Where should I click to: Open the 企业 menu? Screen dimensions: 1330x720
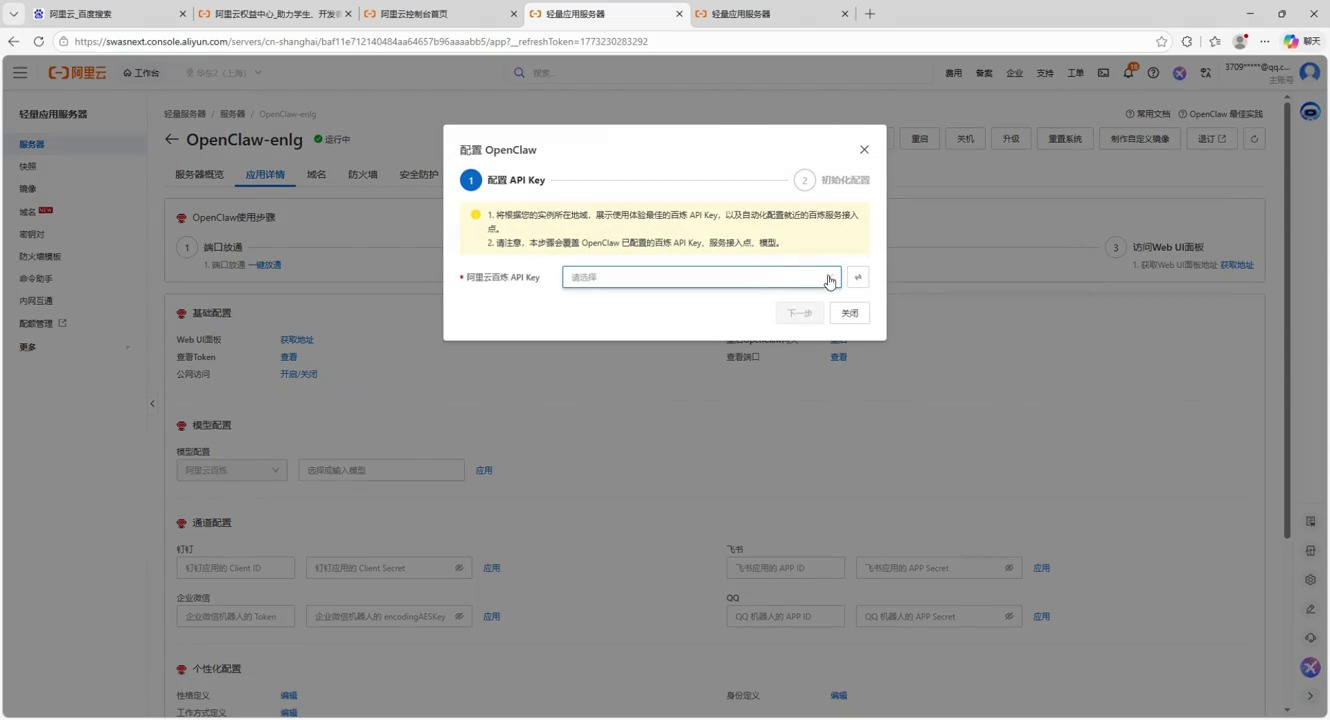tap(1014, 73)
